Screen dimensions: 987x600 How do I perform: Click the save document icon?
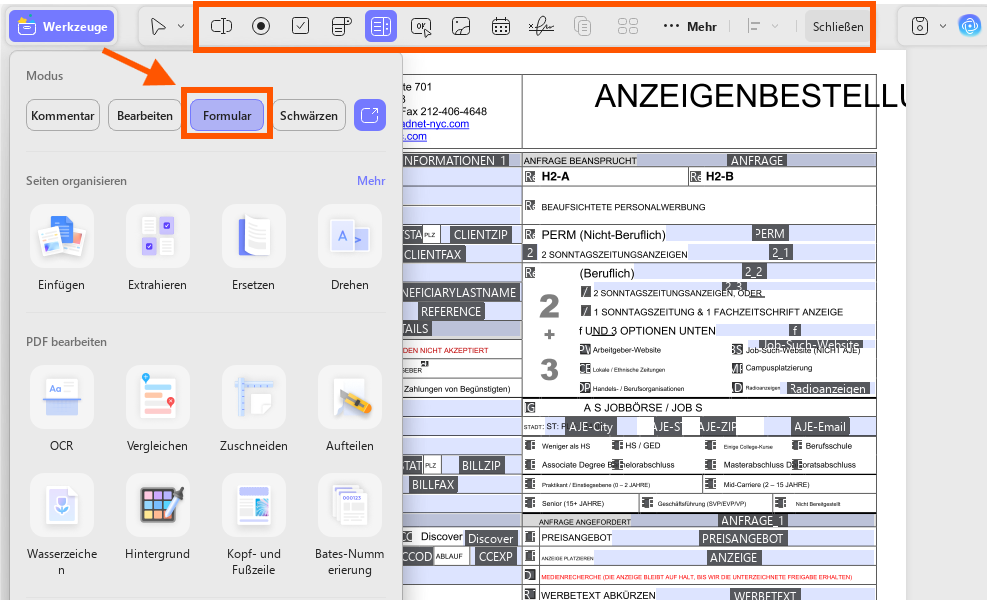point(920,26)
